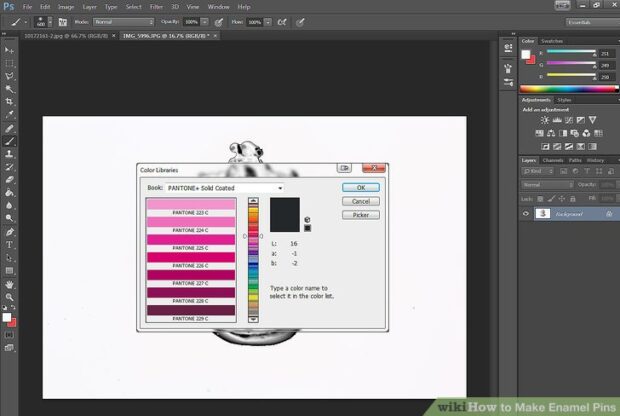620x416 pixels.
Task: Open the Image menu
Action: 66,7
